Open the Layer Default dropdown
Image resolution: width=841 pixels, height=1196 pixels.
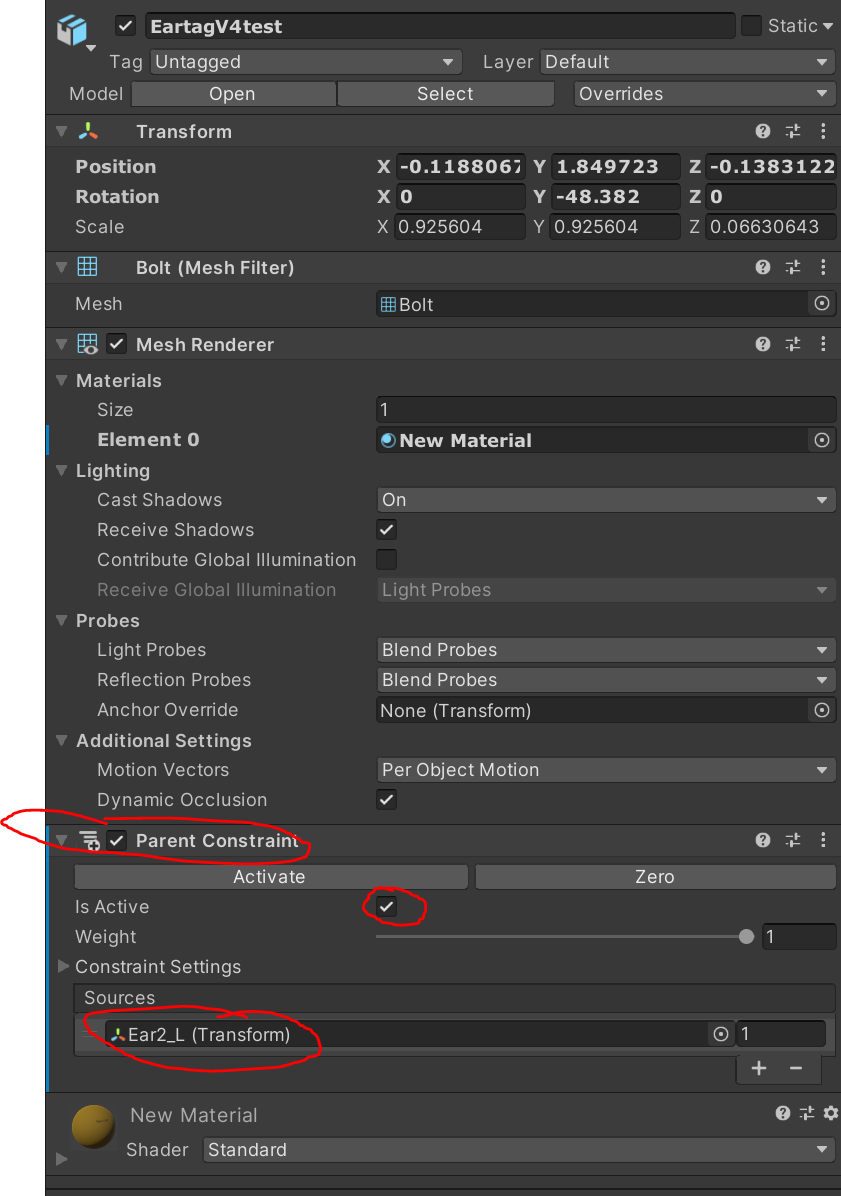(686, 62)
